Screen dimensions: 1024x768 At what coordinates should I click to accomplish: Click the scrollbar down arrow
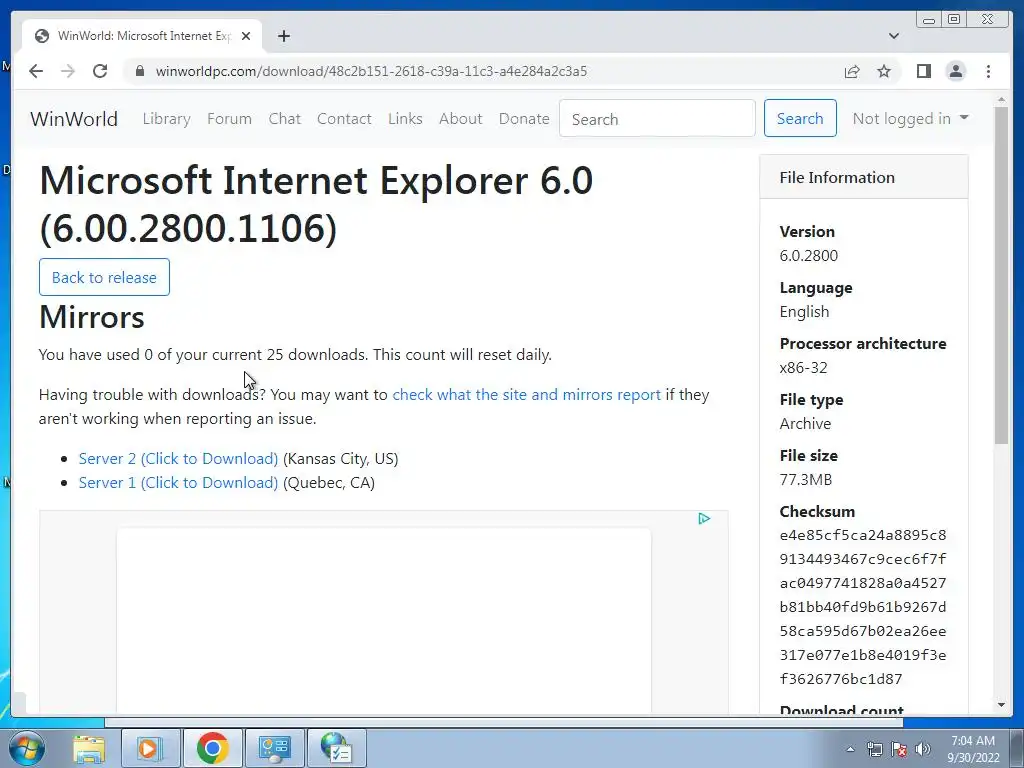[x=1001, y=705]
